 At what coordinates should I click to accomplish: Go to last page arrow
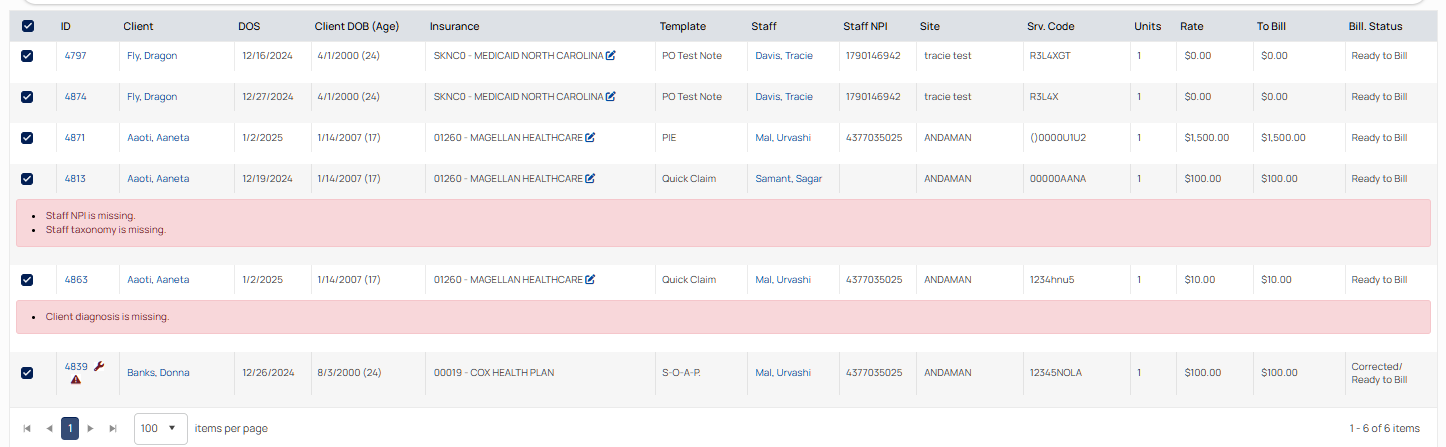point(112,429)
